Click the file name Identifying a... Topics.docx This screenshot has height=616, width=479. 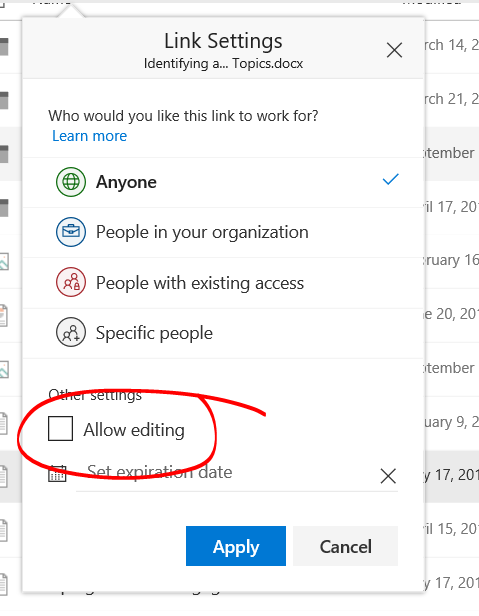point(223,64)
